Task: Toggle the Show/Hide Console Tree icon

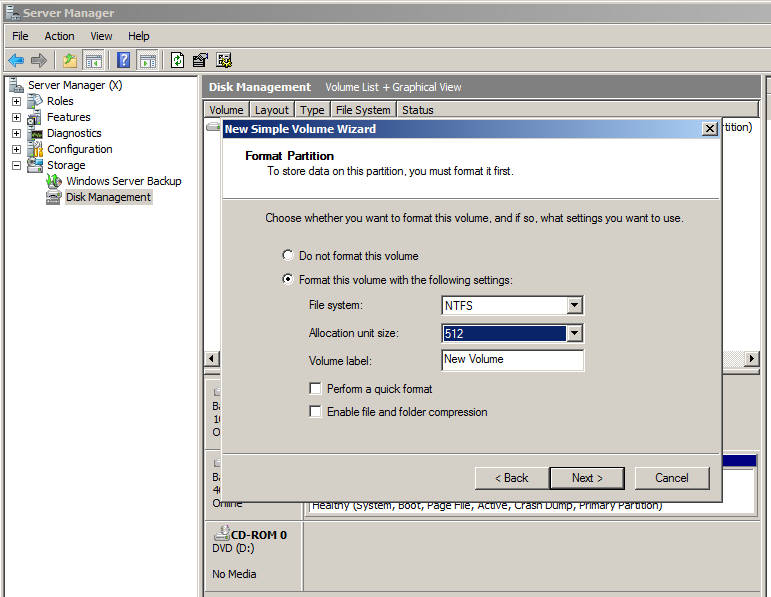Action: coord(93,60)
